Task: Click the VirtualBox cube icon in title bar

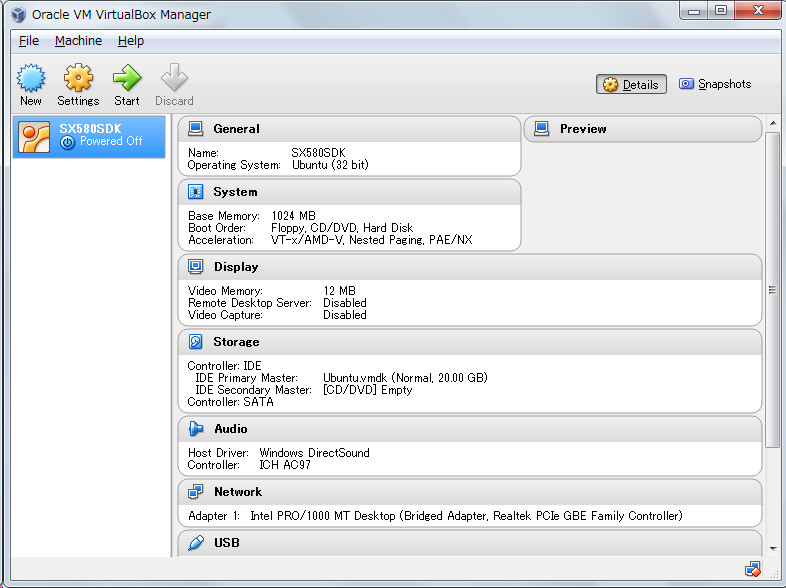Action: (19, 15)
